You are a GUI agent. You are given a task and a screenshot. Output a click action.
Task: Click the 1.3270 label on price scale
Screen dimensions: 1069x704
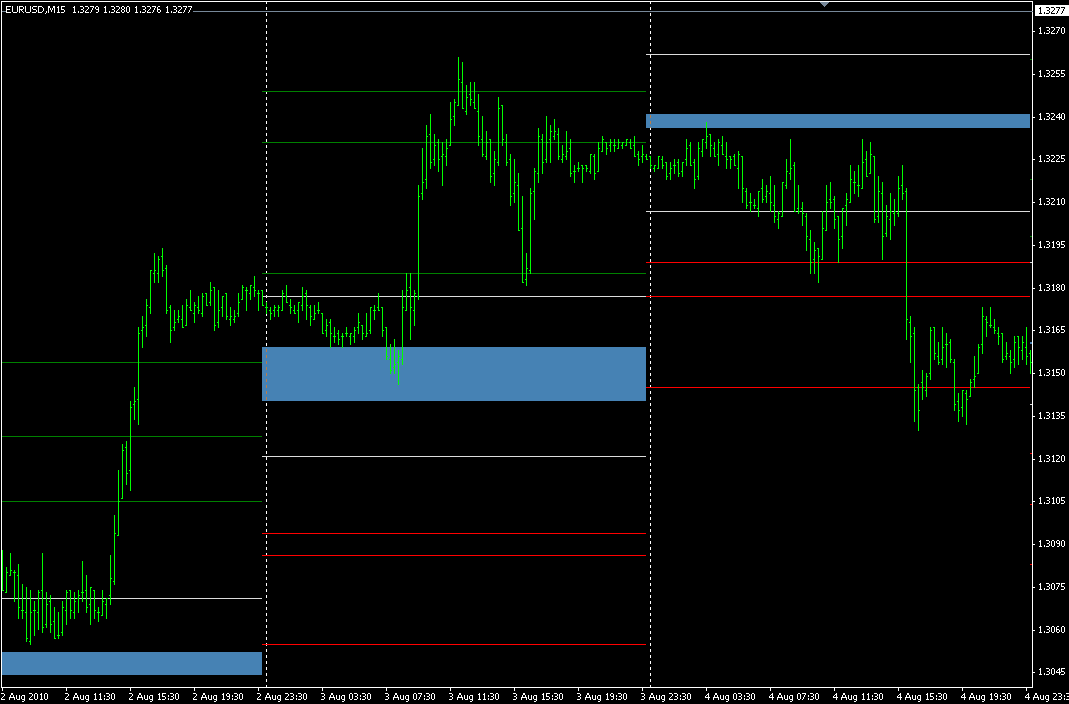point(1050,31)
